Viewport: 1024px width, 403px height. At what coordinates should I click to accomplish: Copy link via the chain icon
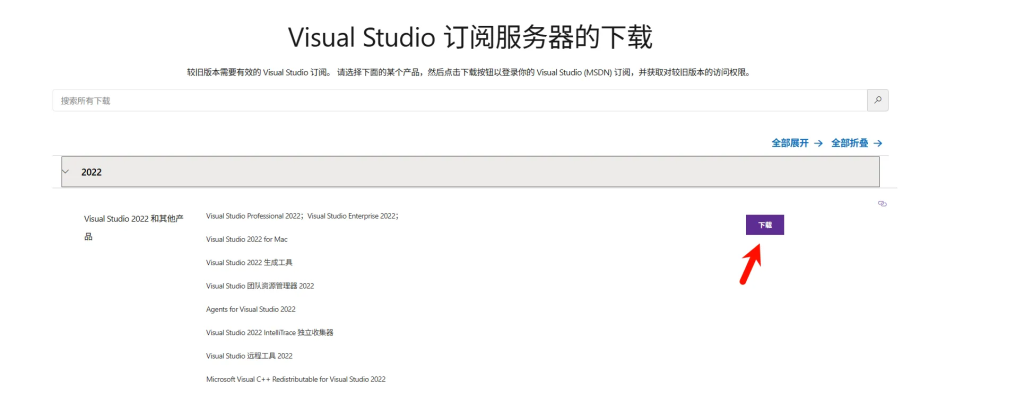point(882,204)
